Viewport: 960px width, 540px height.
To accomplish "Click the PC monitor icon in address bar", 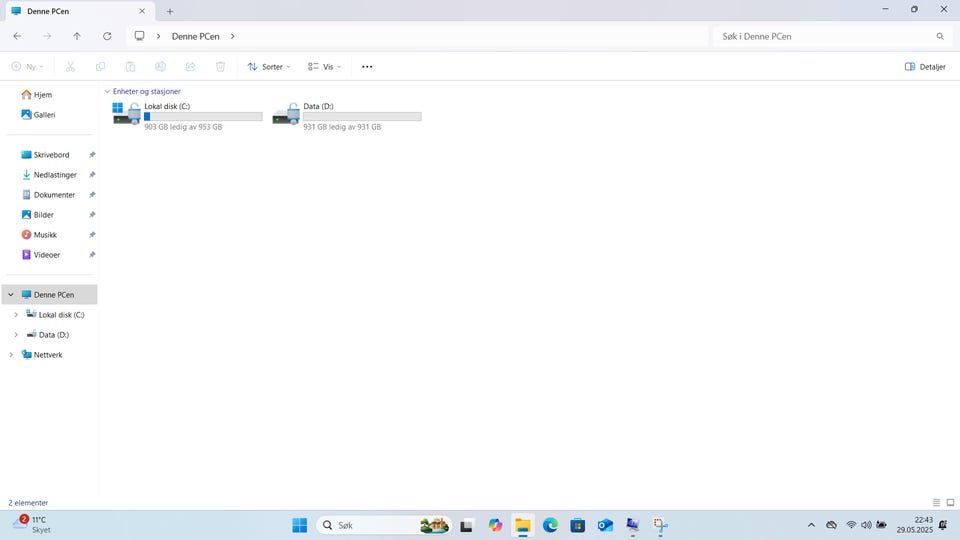I will point(140,36).
